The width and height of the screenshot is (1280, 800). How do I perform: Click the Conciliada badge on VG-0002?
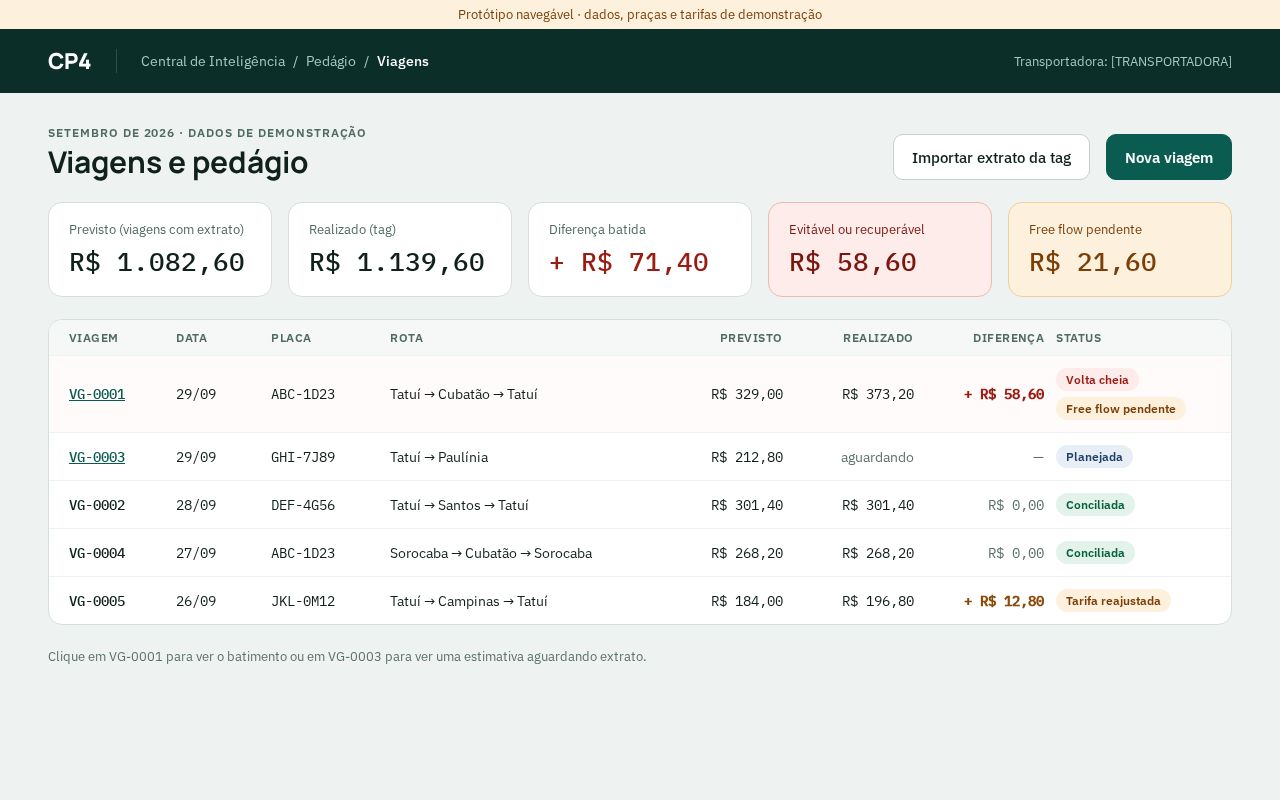coord(1095,505)
